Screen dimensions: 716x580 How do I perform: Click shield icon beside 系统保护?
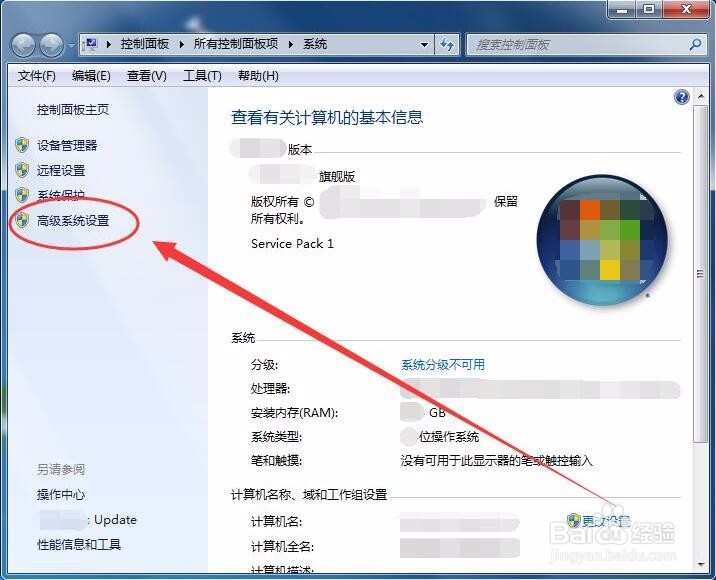pyautogui.click(x=22, y=195)
